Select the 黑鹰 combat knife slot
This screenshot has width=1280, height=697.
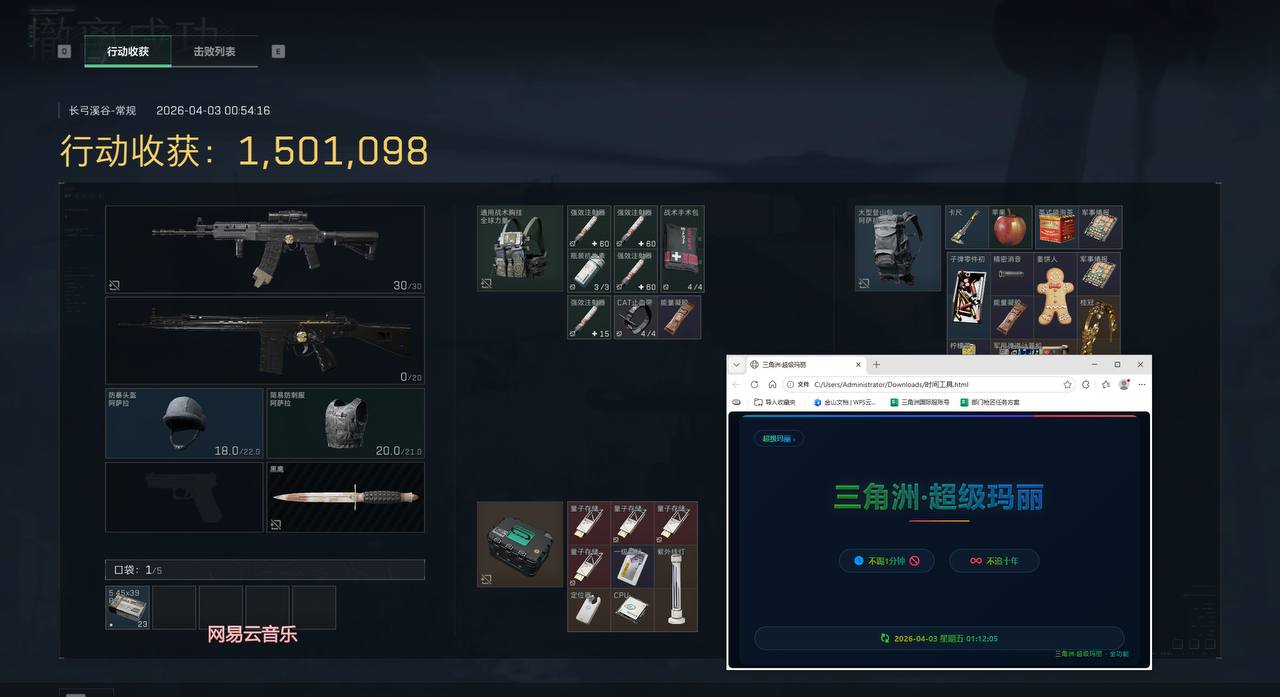(346, 496)
